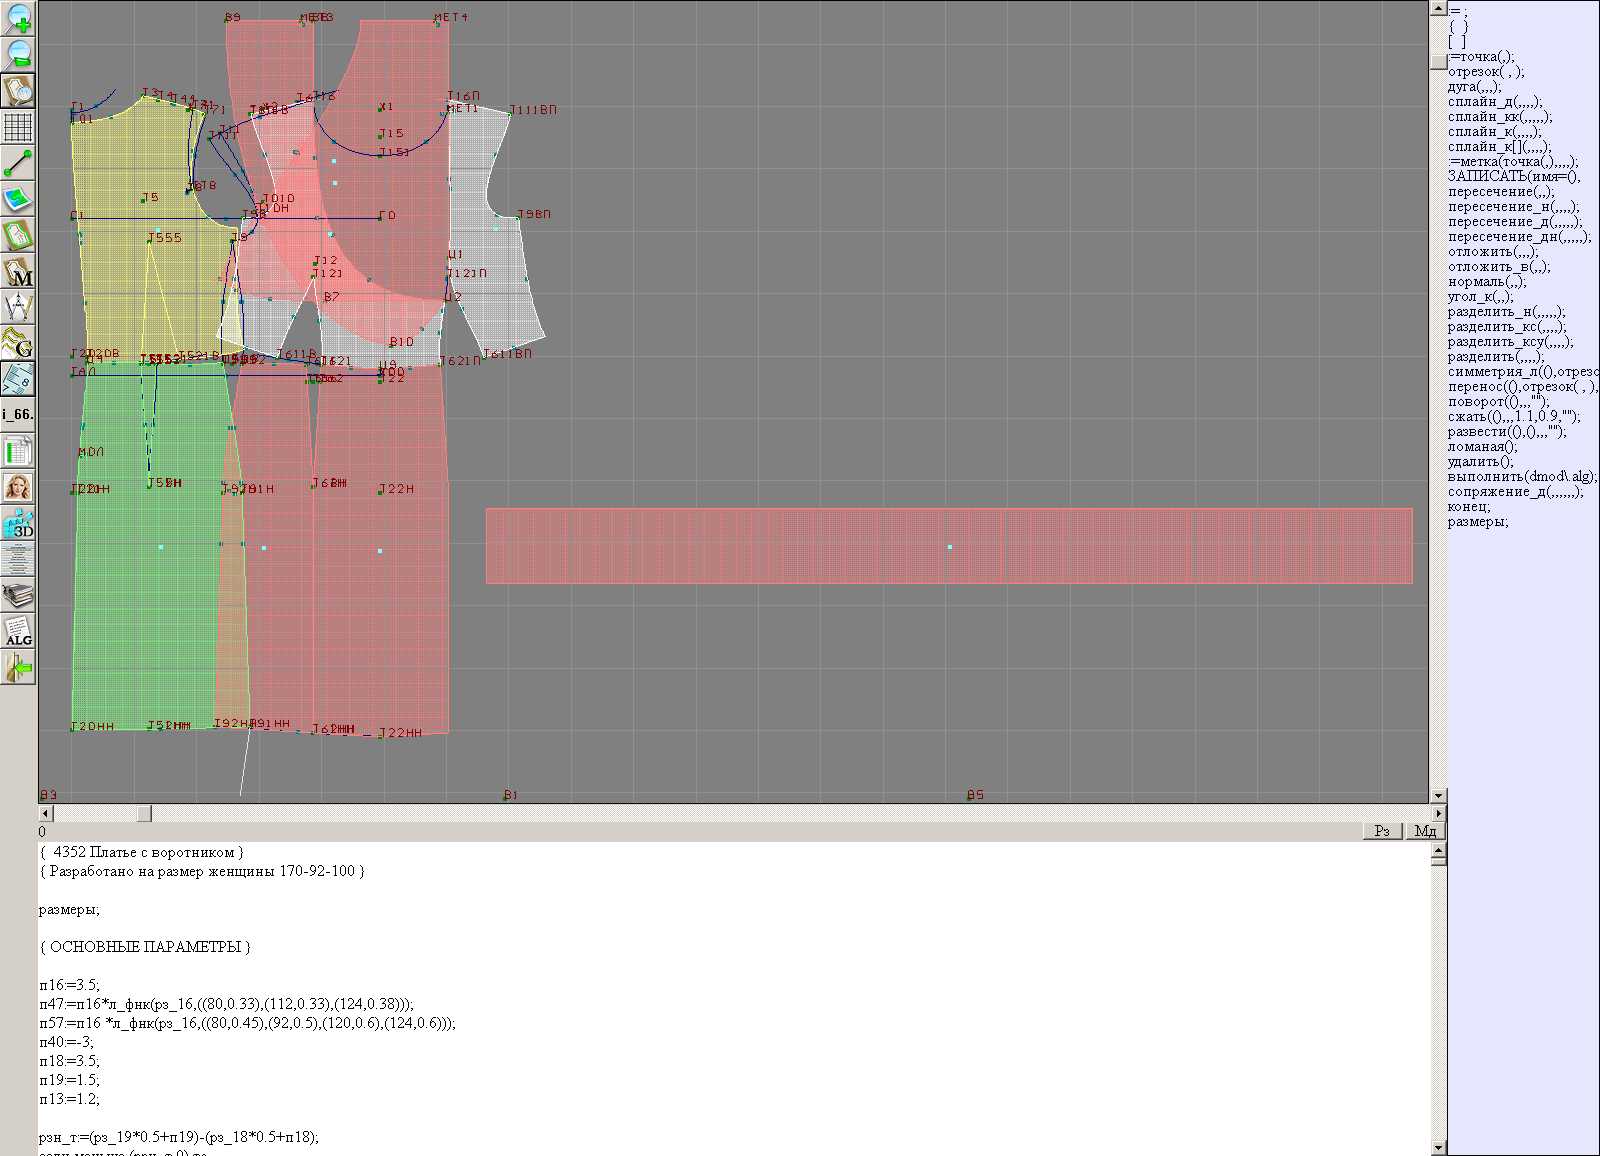Click the pattern with M icon
Screen dimensions: 1600x1156
pyautogui.click(x=18, y=272)
